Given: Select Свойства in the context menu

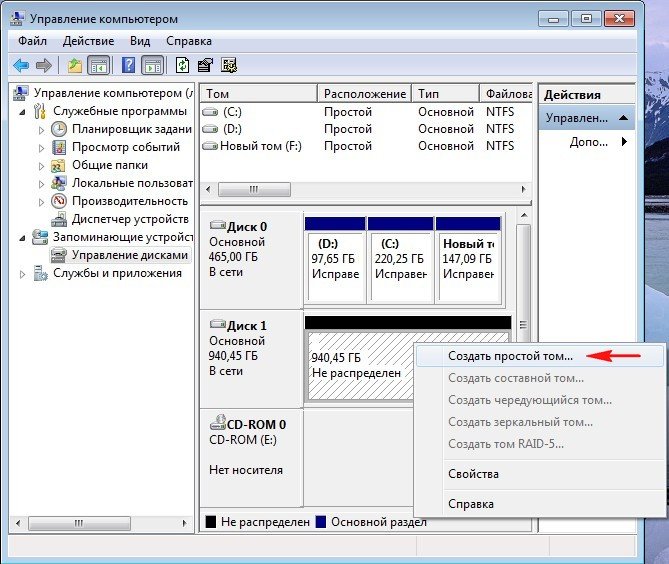Looking at the screenshot, I should click(473, 474).
